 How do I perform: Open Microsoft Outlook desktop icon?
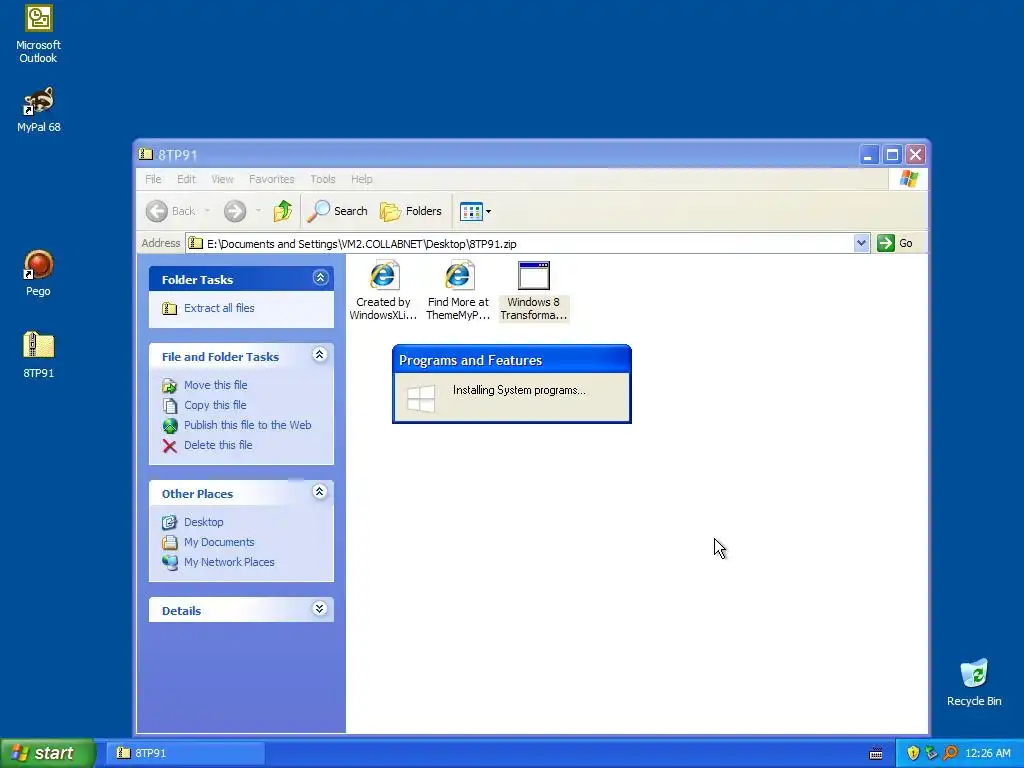pos(38,34)
